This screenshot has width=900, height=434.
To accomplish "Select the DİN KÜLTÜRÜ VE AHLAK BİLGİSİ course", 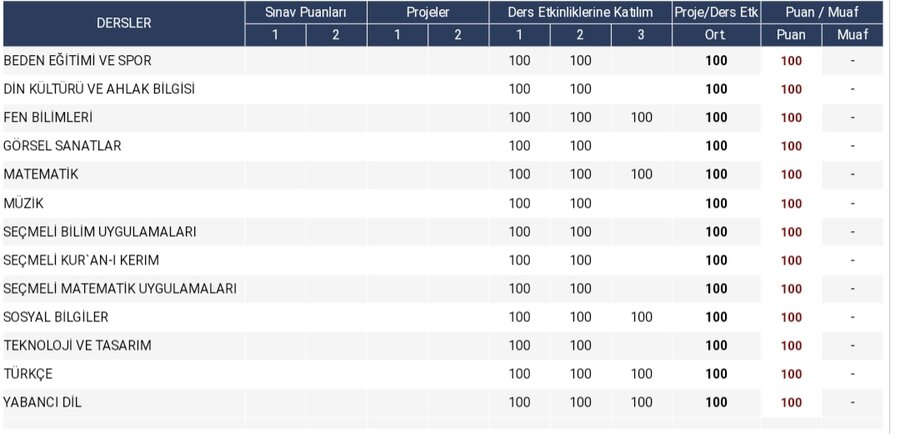I will click(99, 89).
